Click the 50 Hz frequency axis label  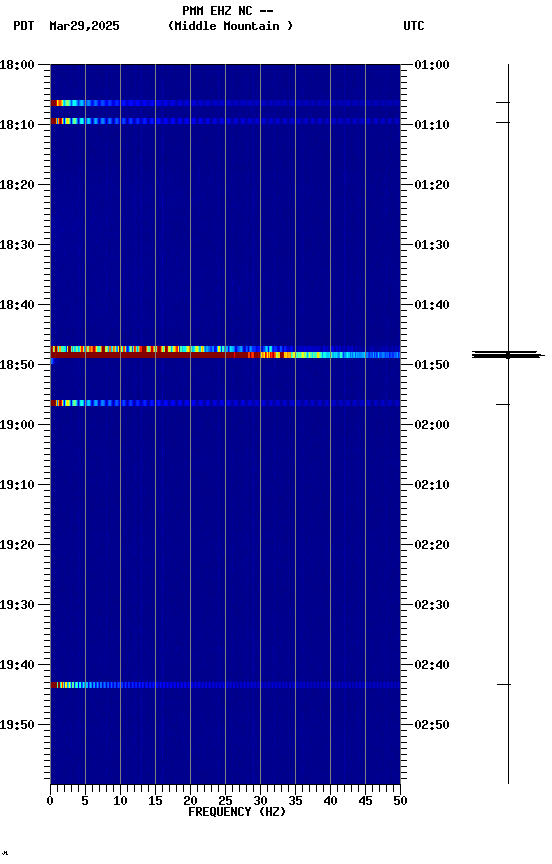point(400,801)
